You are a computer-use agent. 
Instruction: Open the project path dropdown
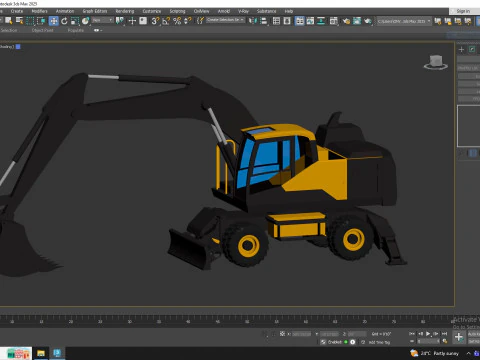pos(404,21)
